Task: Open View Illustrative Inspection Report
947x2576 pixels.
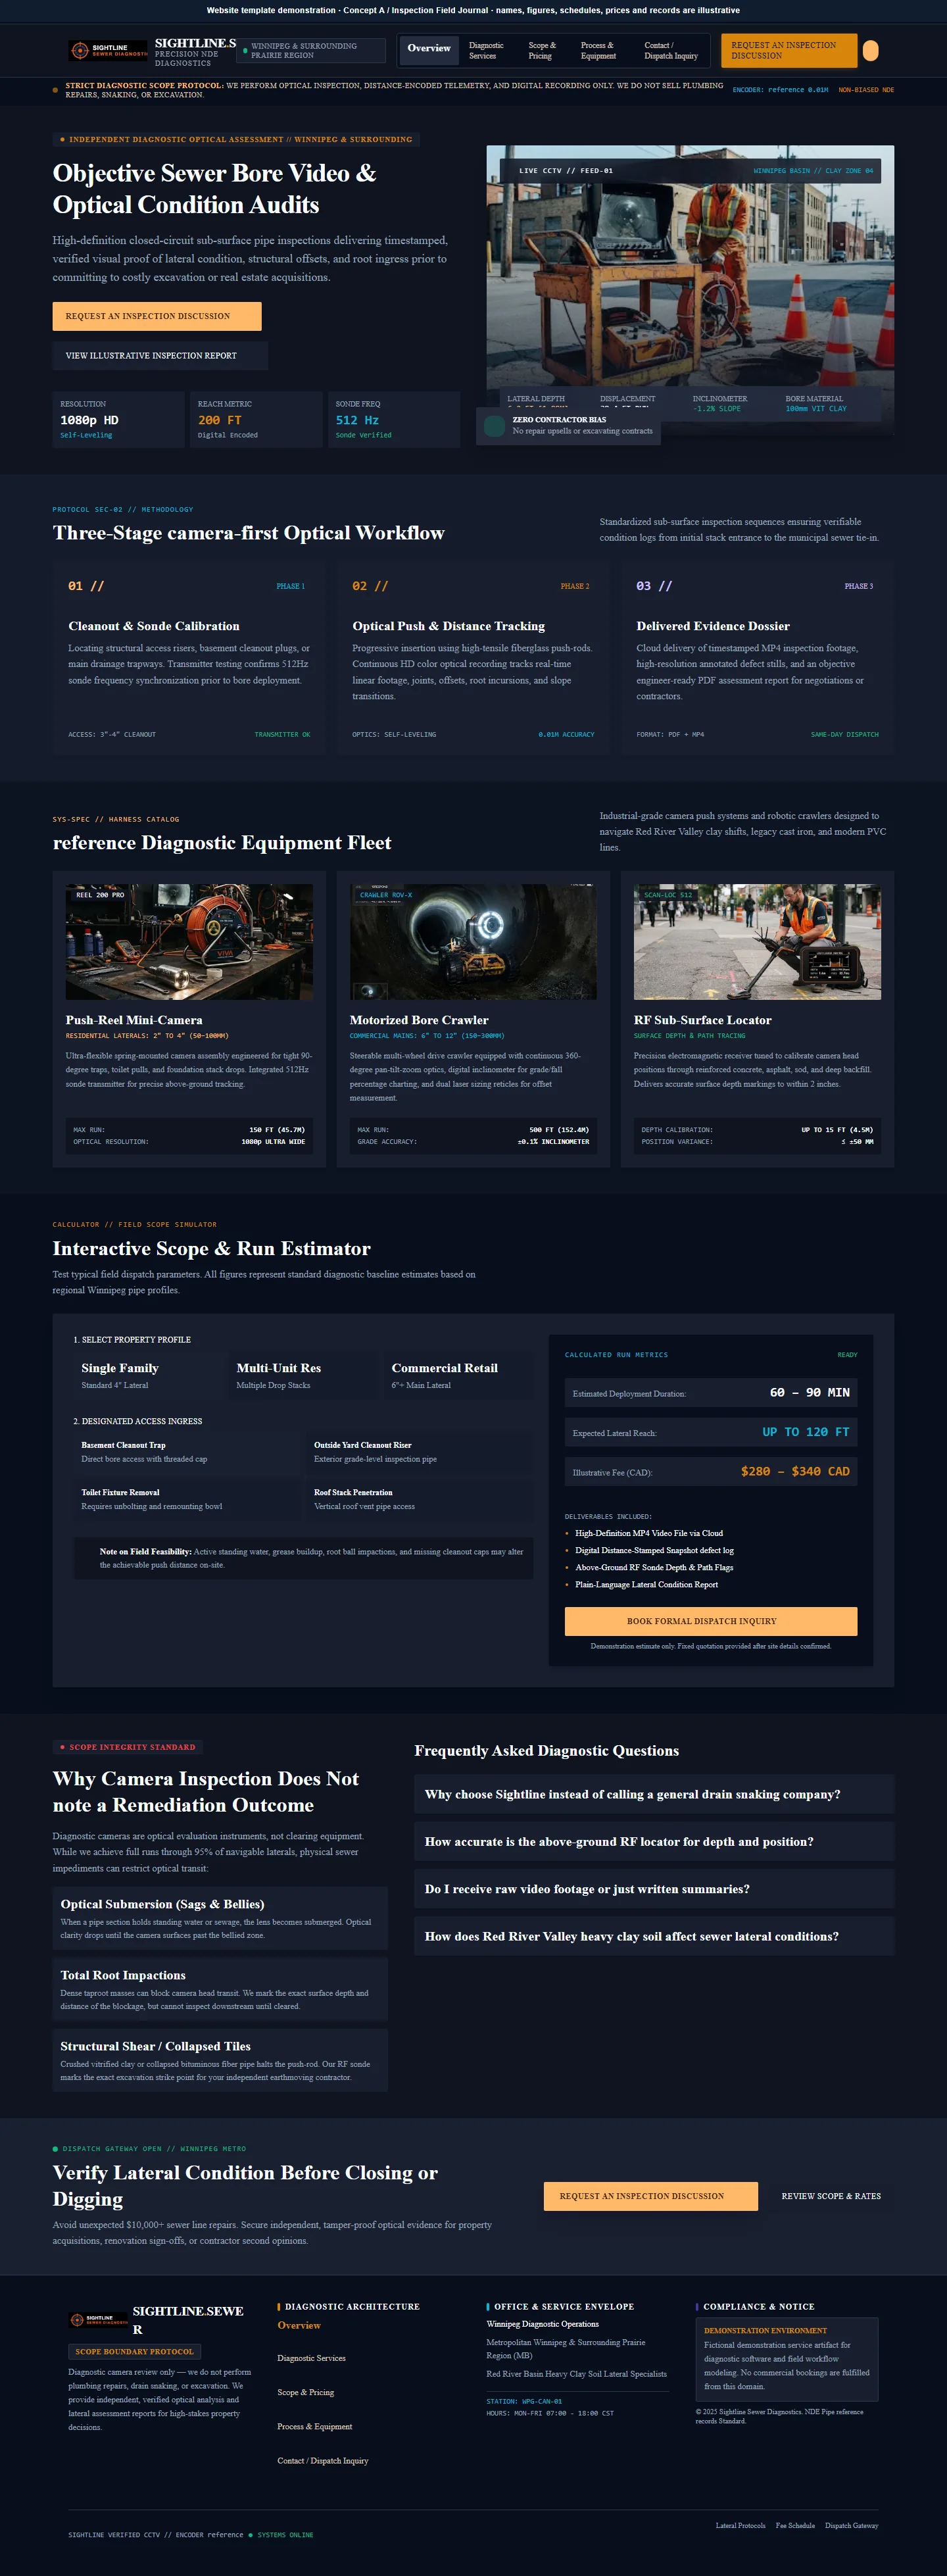Action: point(160,355)
